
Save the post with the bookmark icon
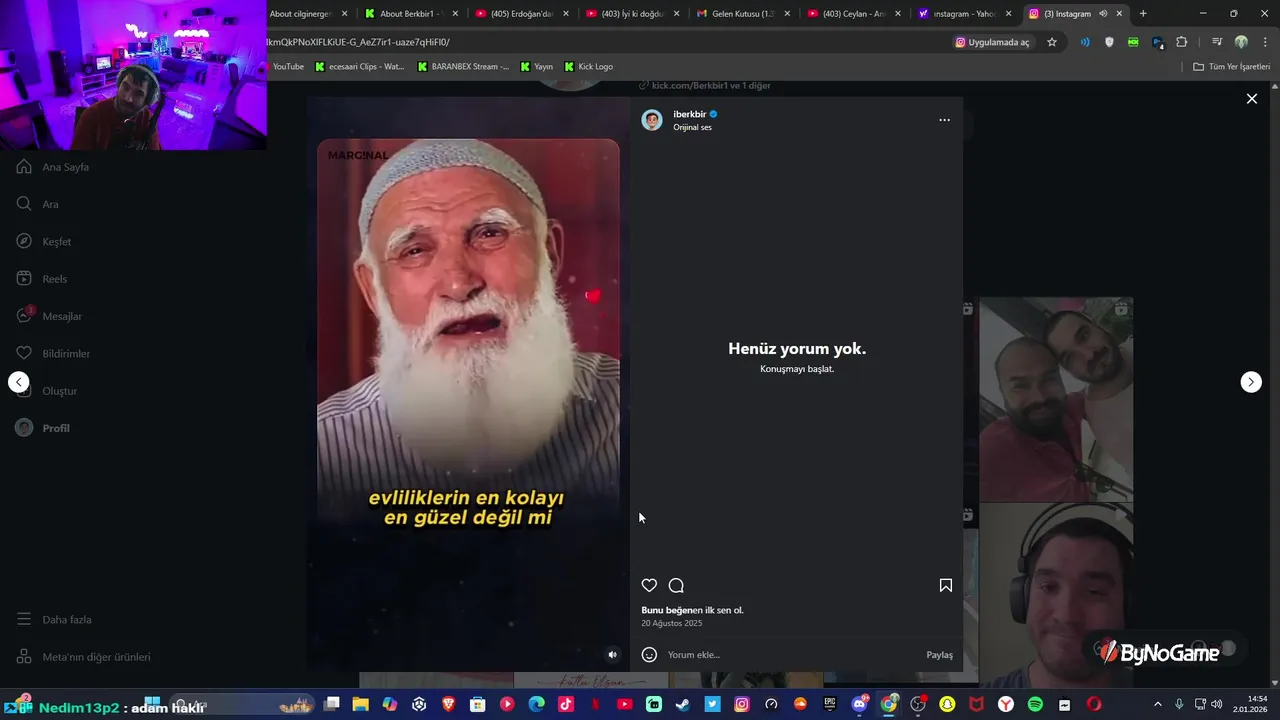[945, 585]
